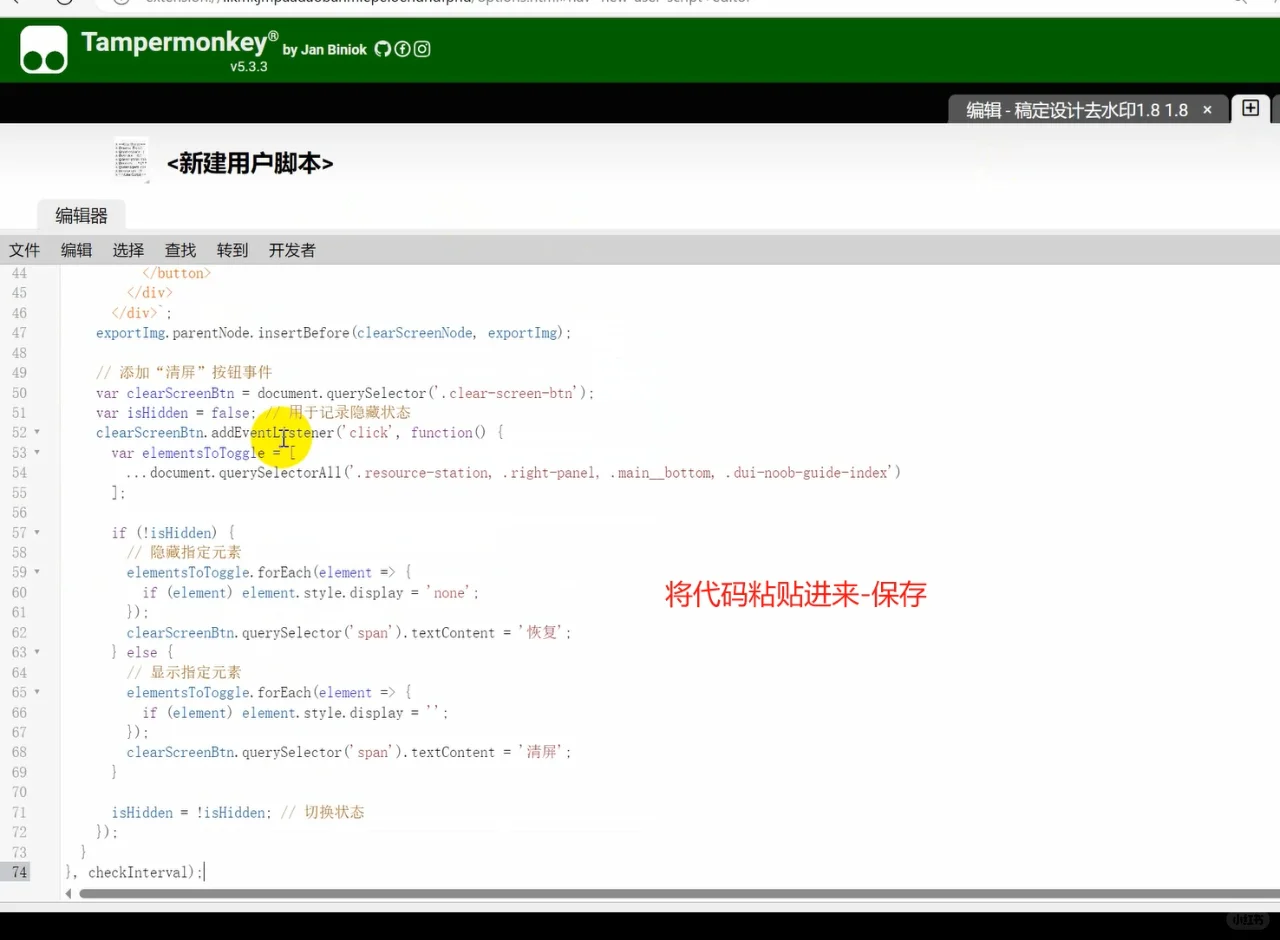Click the 'isHidden = !isHidden' line

(x=238, y=813)
